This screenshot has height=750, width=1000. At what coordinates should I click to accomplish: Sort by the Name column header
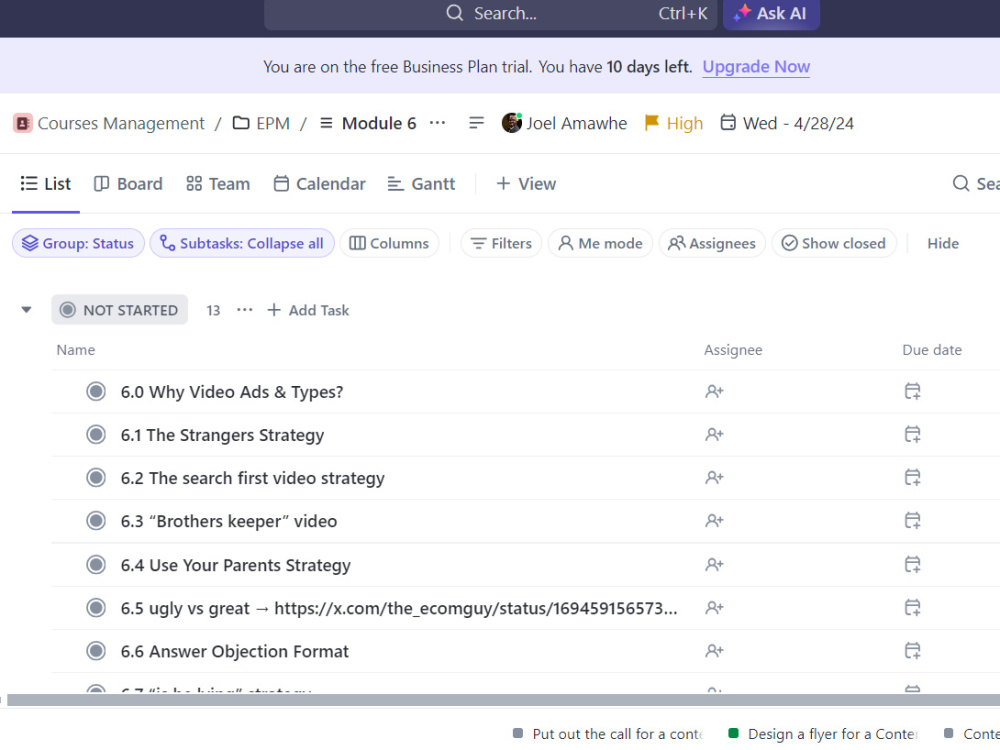point(75,350)
